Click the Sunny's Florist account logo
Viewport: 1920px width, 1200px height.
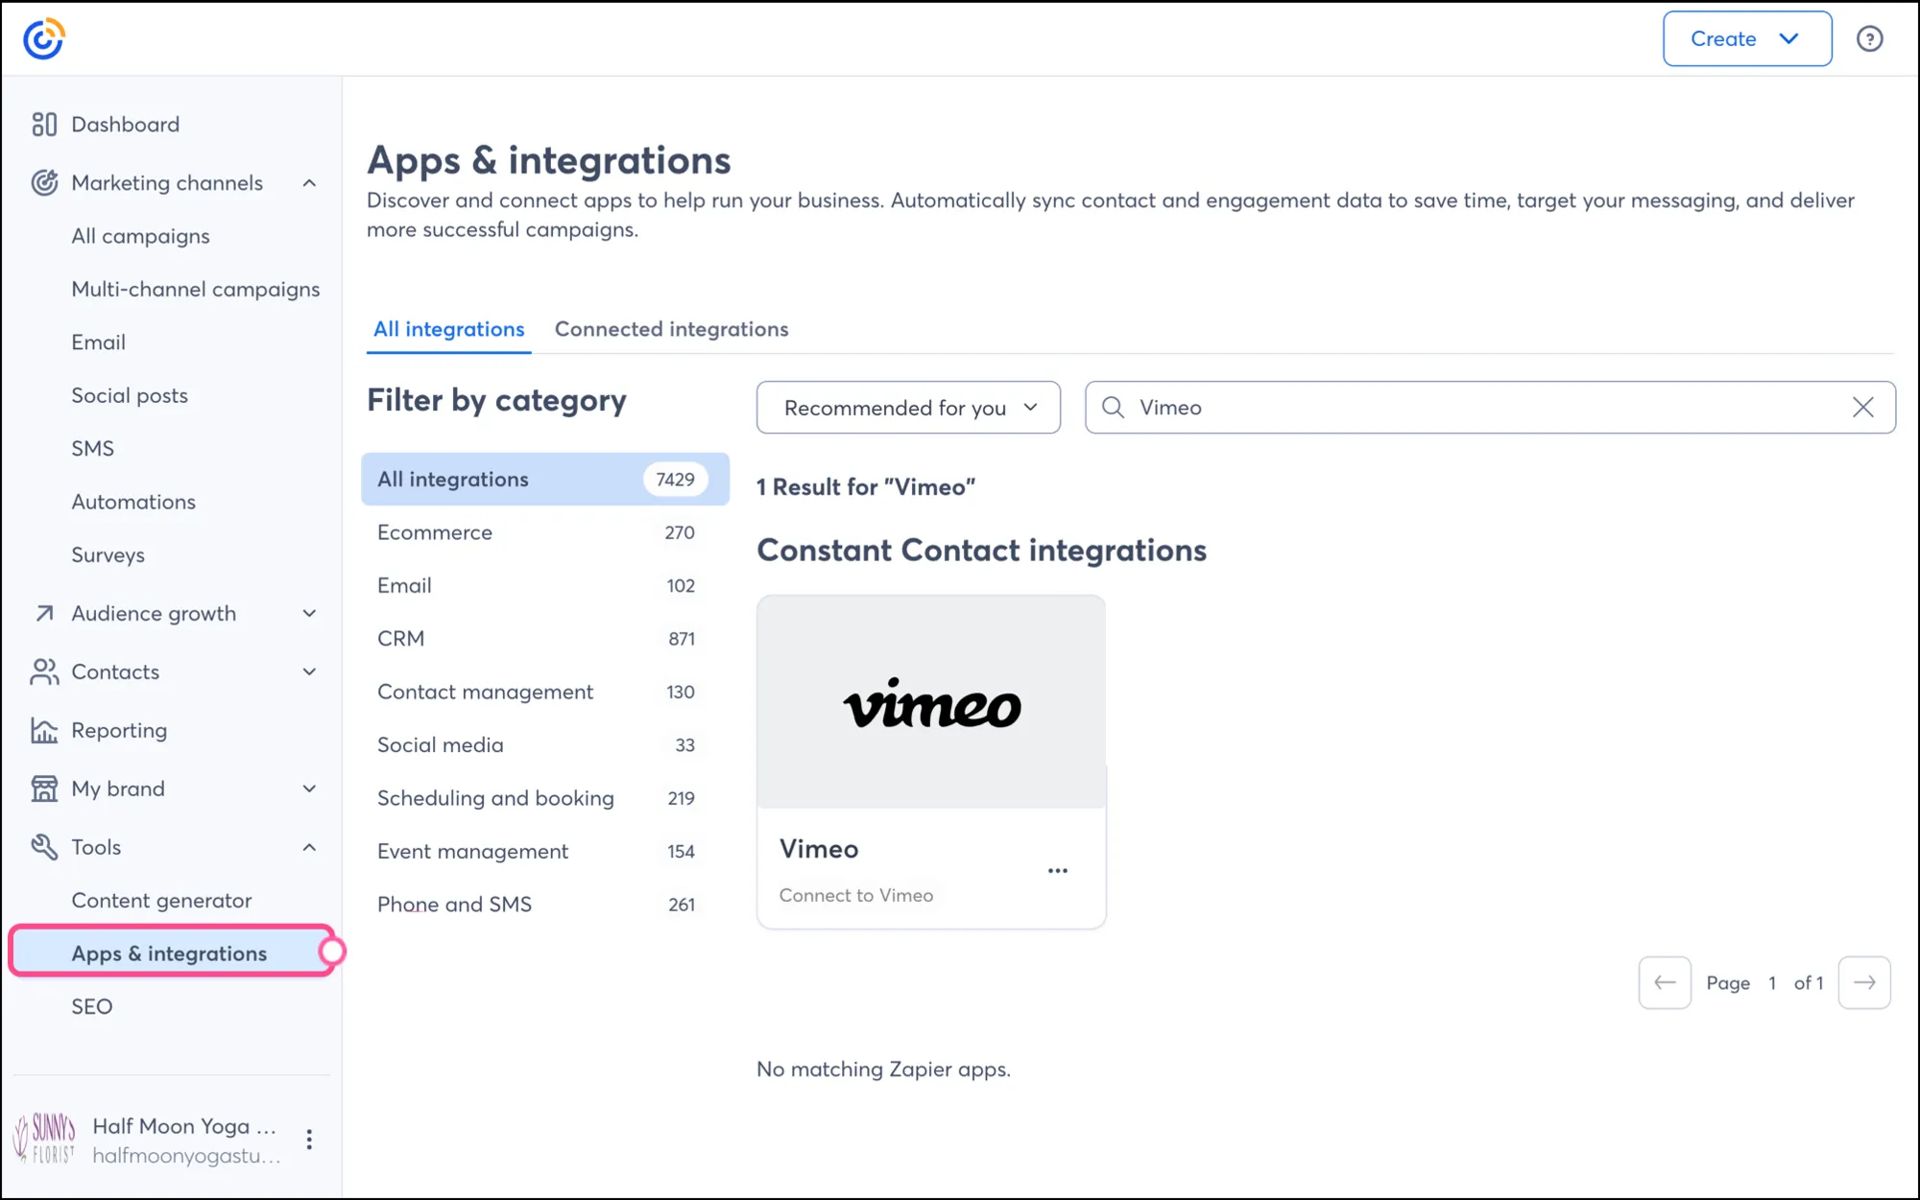(x=45, y=1139)
